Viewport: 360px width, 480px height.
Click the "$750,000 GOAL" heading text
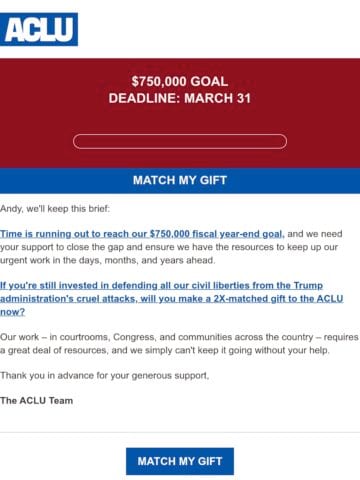180,81
